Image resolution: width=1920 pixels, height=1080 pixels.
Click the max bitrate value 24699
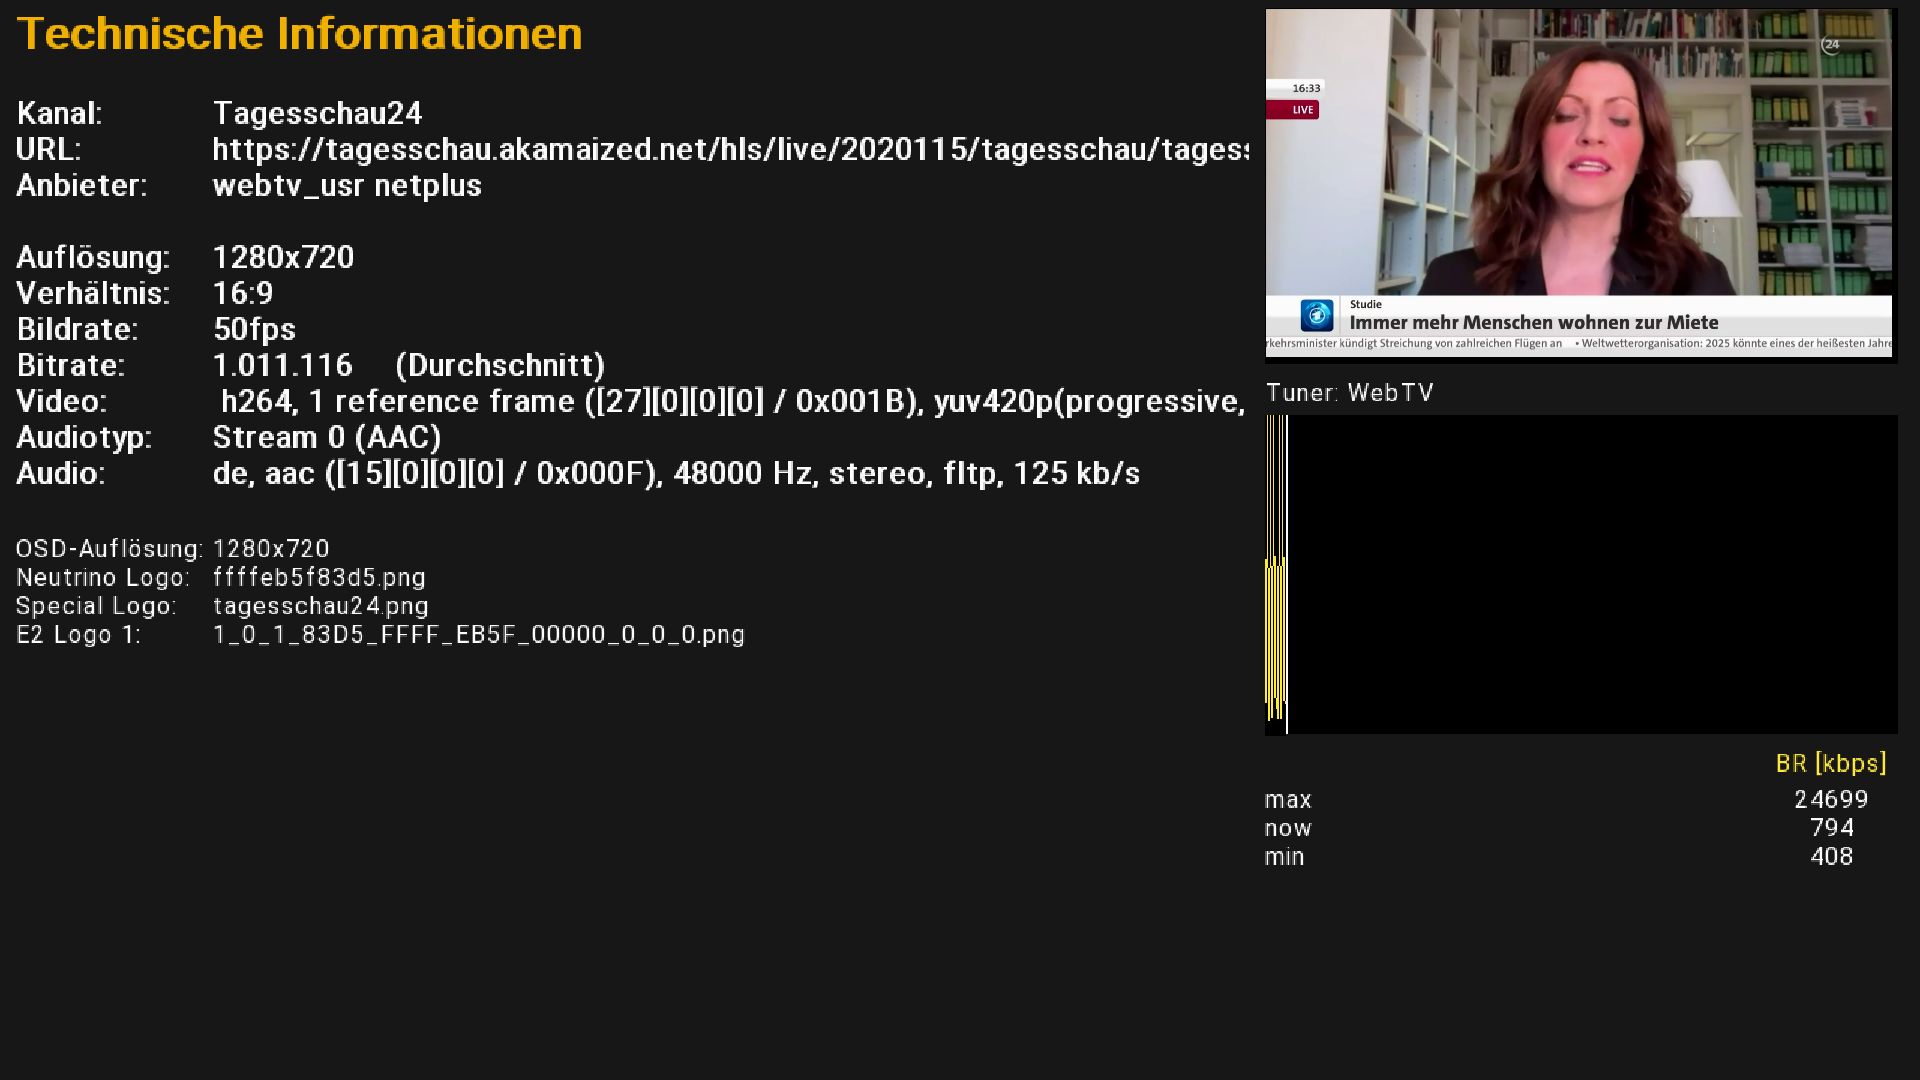pos(1830,800)
